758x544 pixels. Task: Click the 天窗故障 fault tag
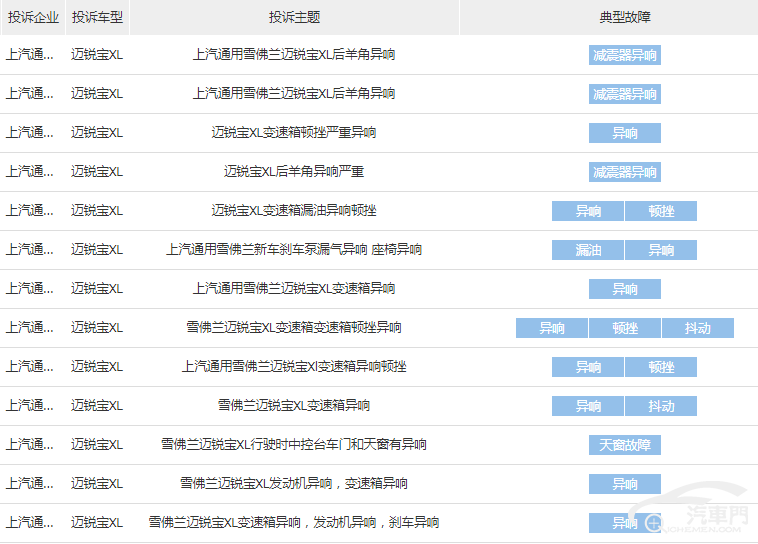point(624,445)
